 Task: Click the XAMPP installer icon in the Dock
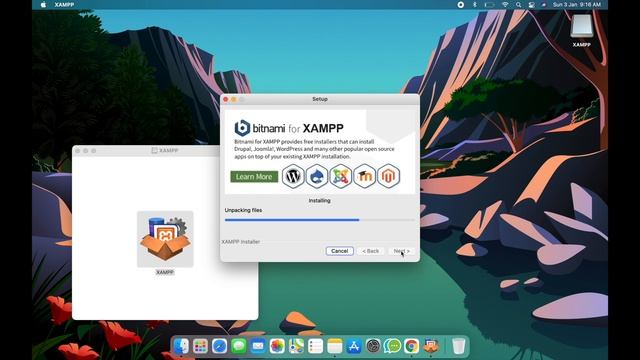point(431,346)
